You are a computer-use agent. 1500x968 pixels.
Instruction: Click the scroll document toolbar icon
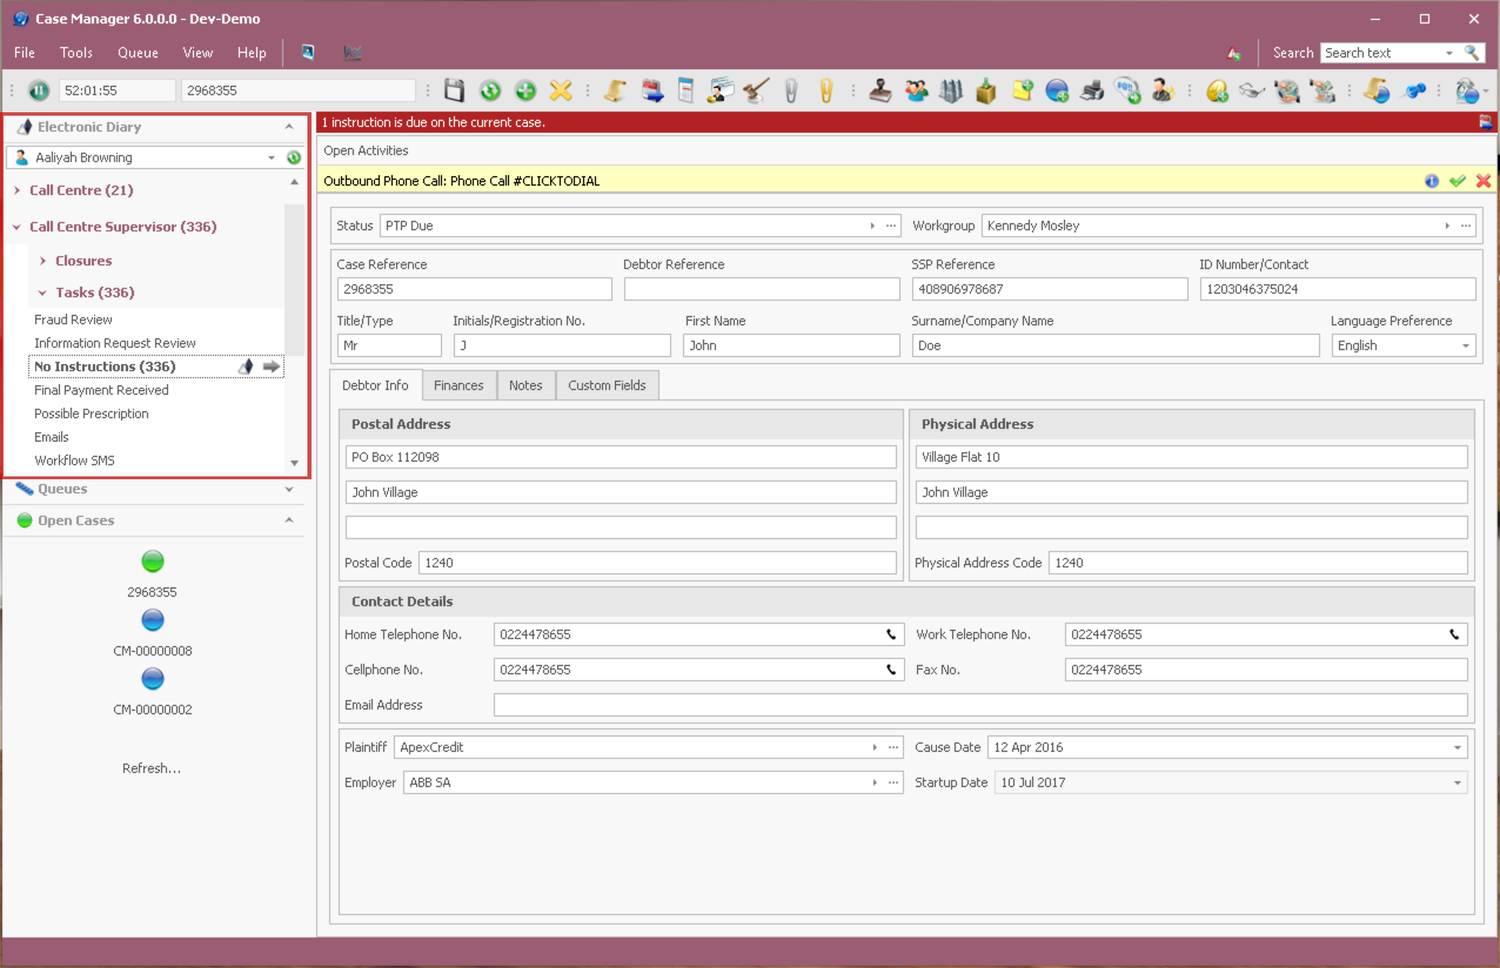click(615, 91)
